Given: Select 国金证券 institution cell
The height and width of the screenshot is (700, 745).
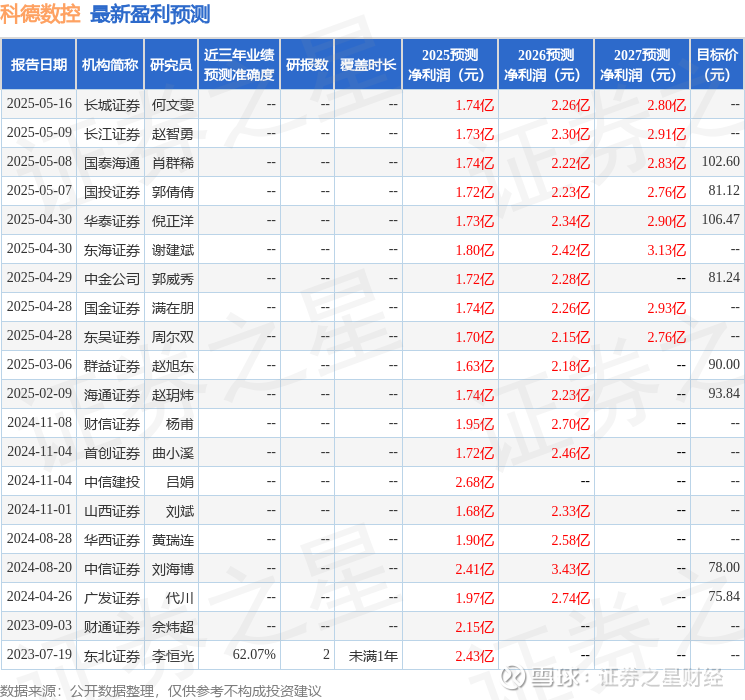Looking at the screenshot, I should click(112, 308).
